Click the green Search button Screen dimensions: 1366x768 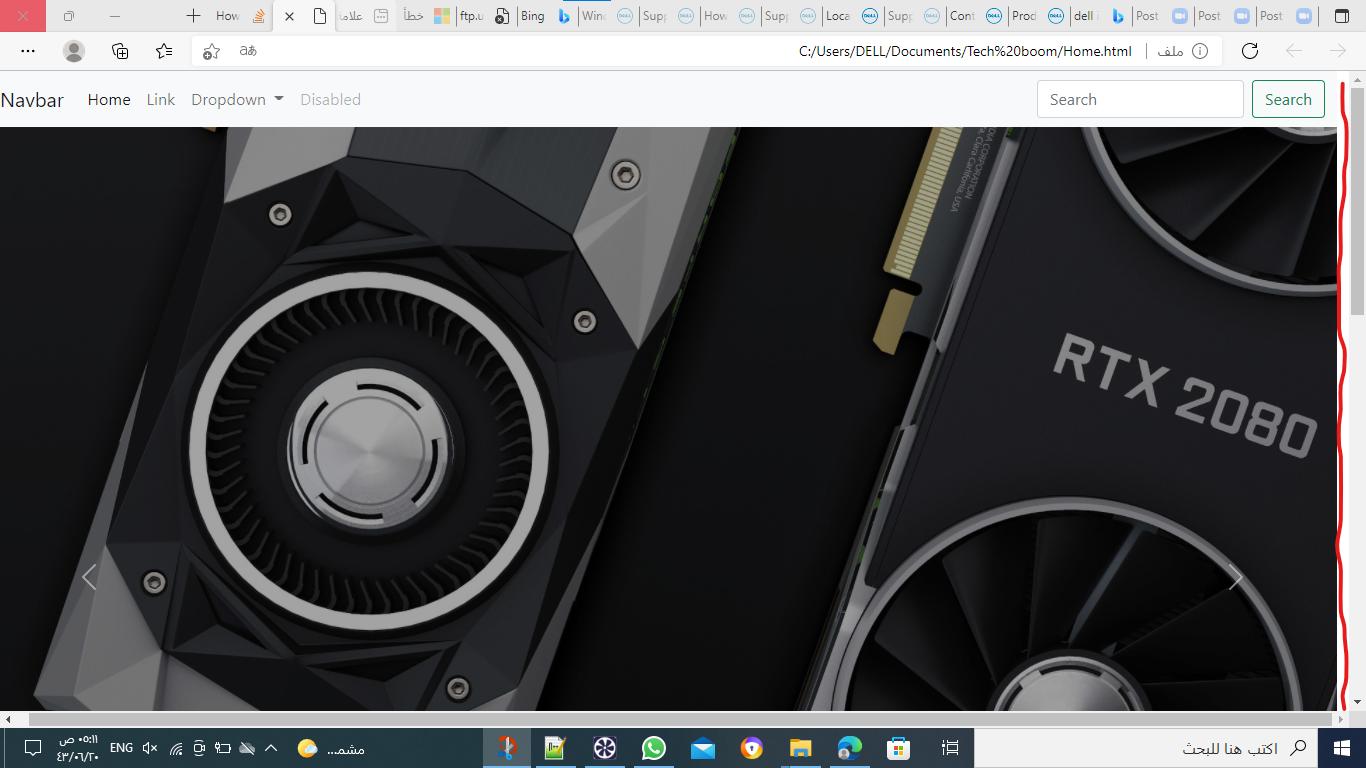tap(1288, 99)
